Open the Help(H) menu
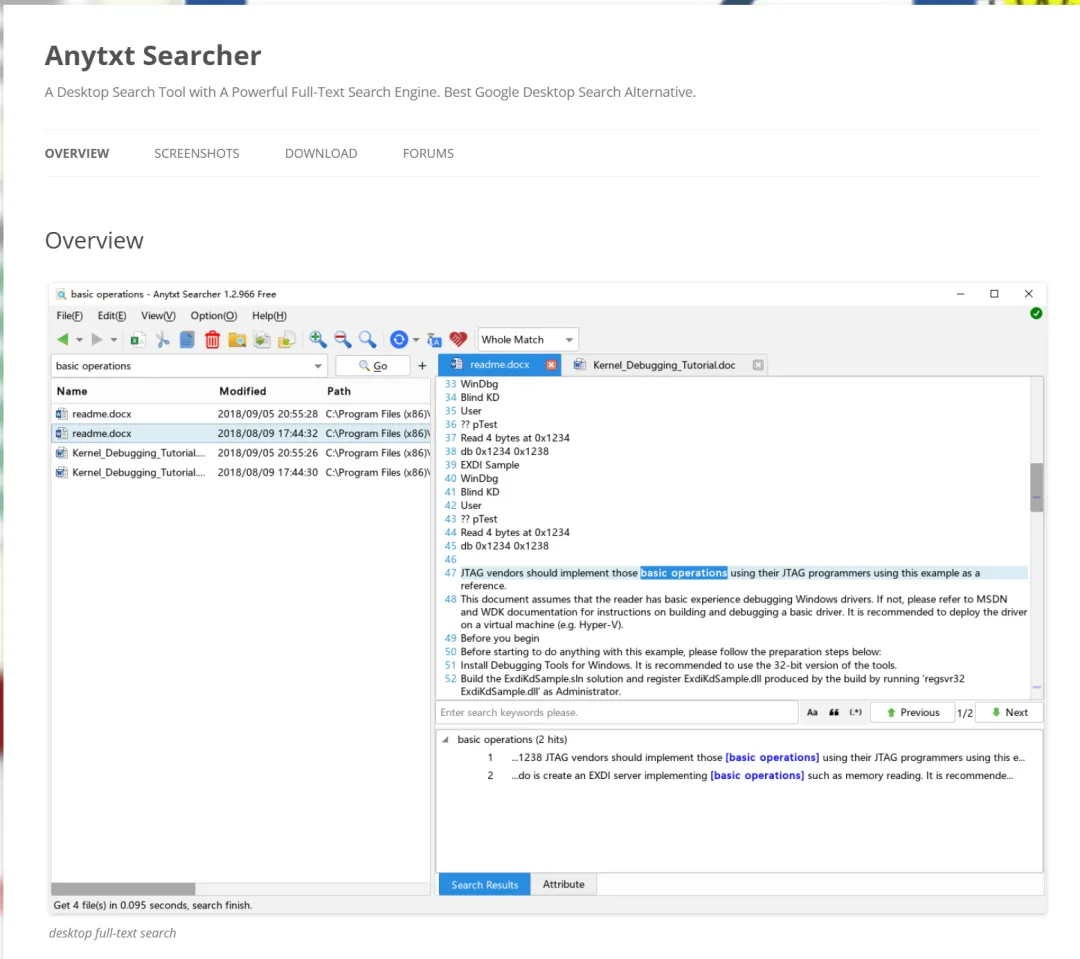The height and width of the screenshot is (959, 1080). [269, 316]
